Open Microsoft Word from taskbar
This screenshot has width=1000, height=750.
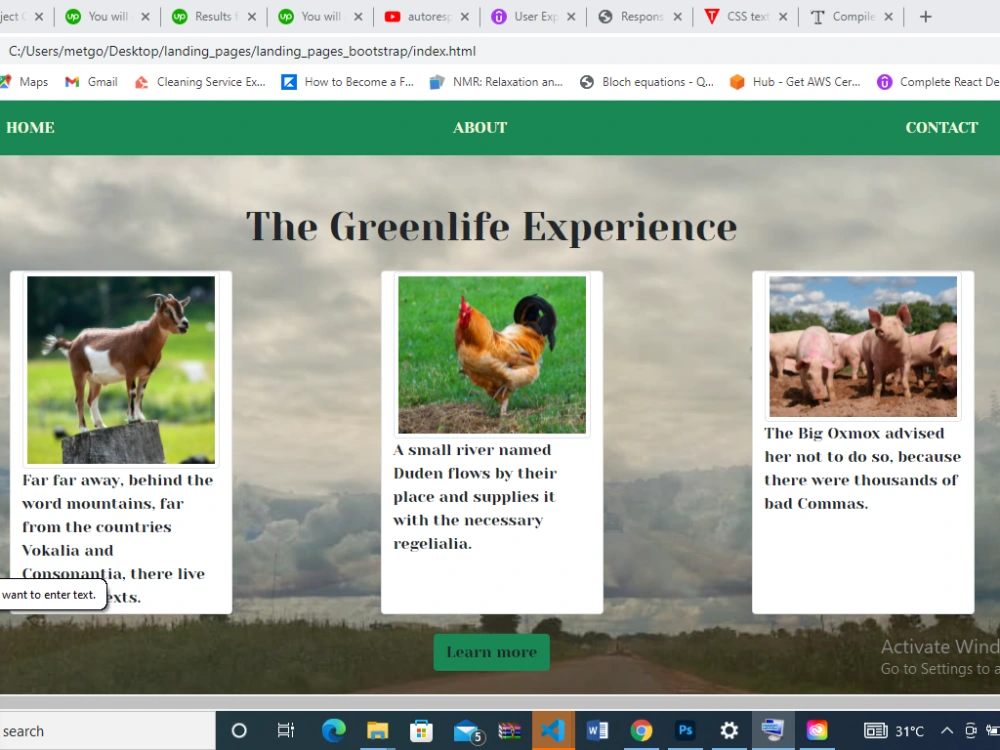tap(597, 730)
